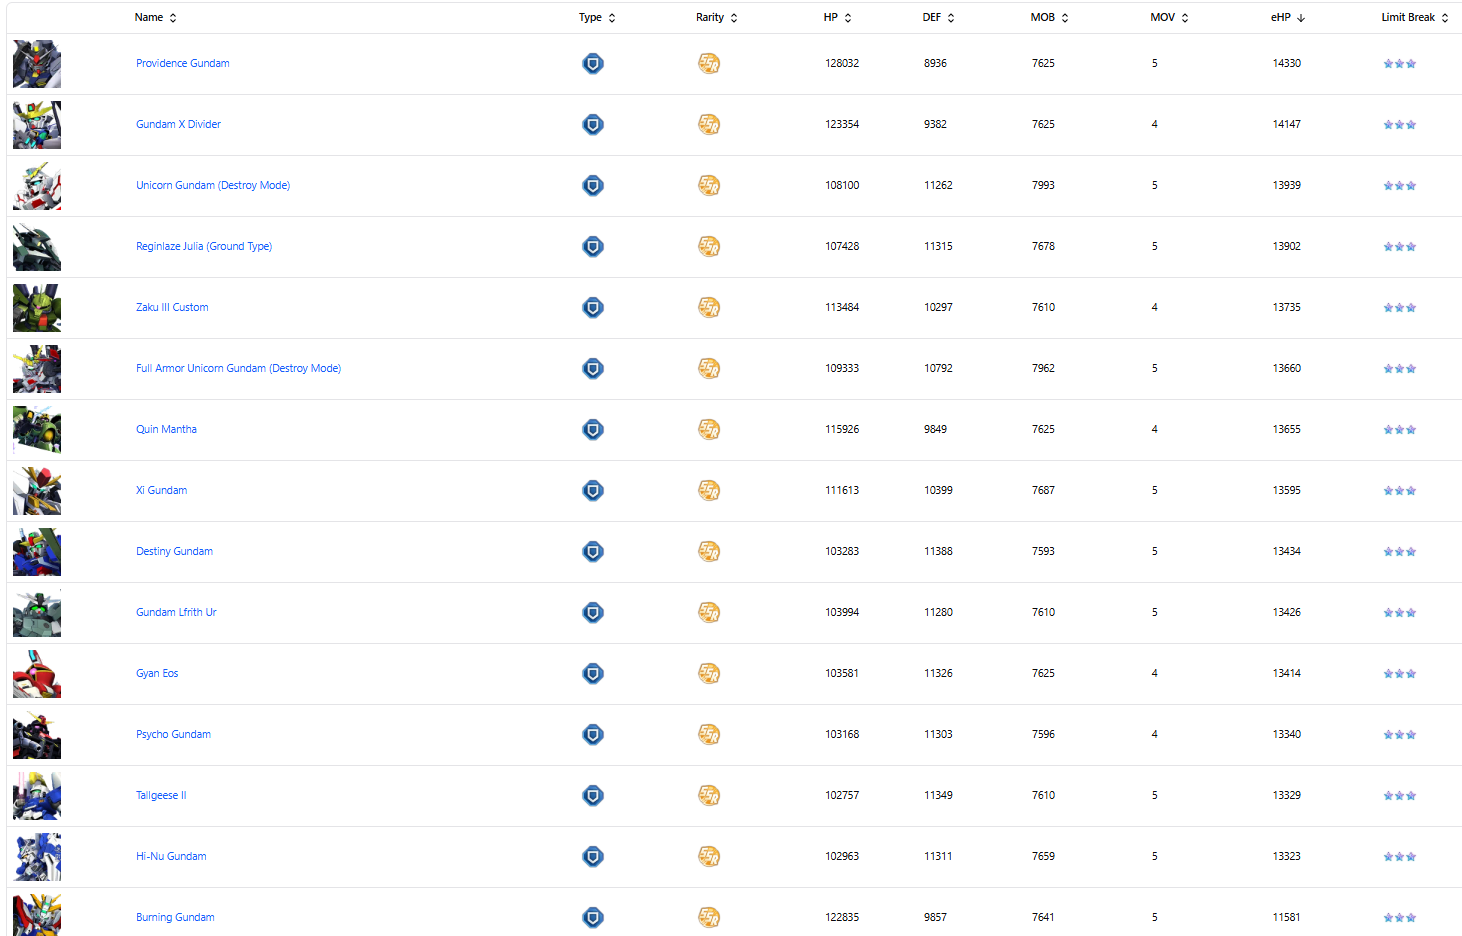Screen dimensions: 1462x936
Task: Click the type icon in Gyan Eos row
Action: click(x=593, y=674)
